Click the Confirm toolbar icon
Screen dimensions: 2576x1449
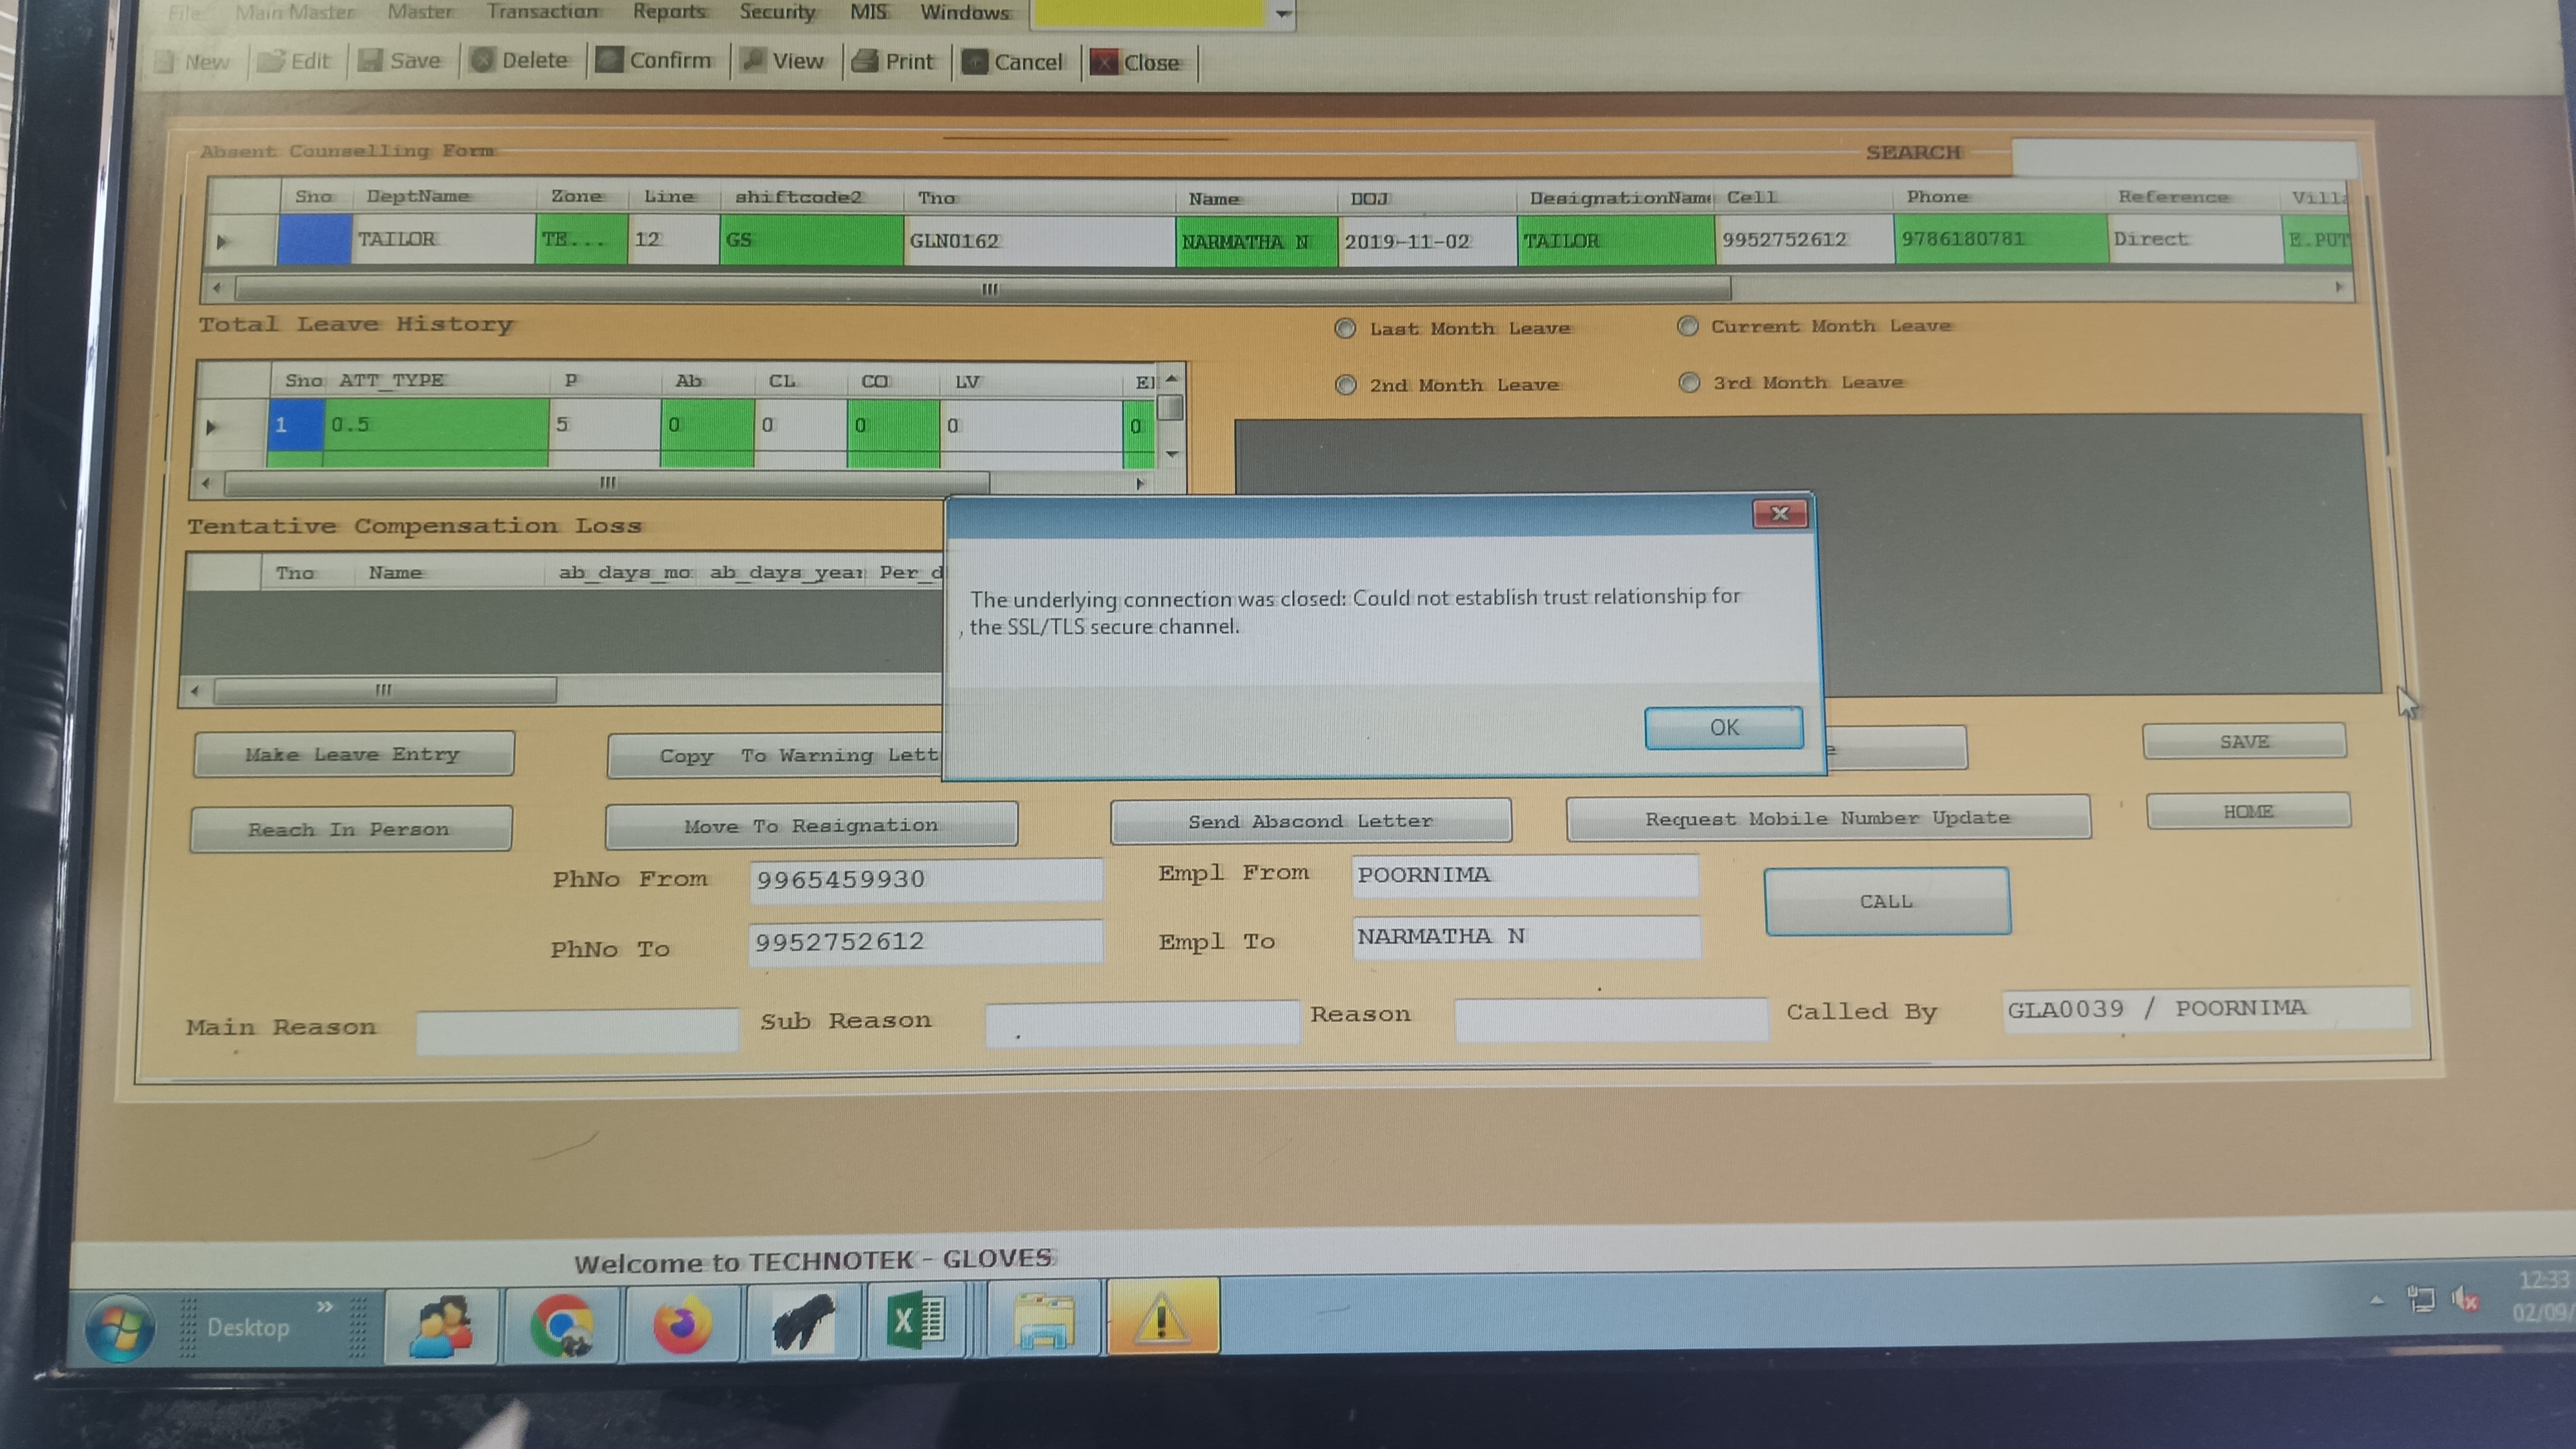[609, 60]
